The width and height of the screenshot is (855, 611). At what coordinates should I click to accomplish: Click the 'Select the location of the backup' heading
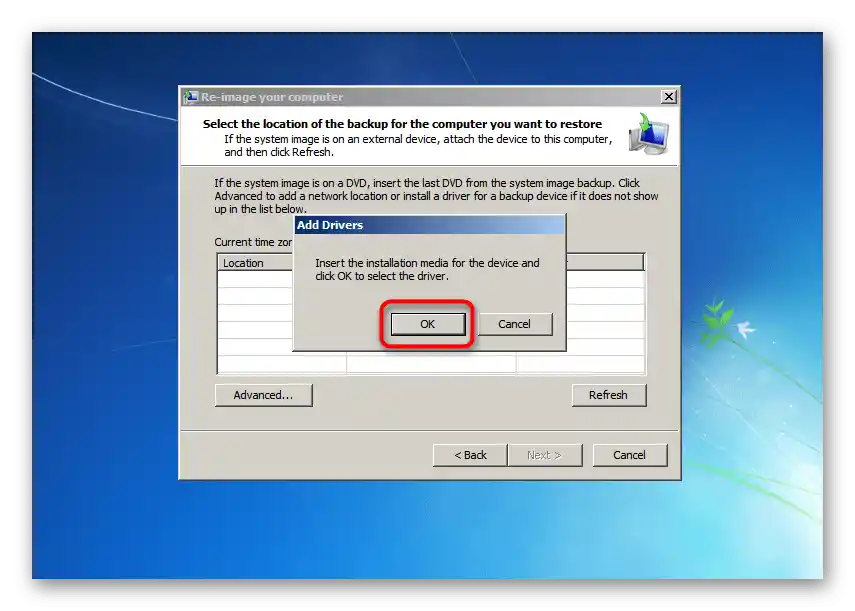(x=402, y=124)
